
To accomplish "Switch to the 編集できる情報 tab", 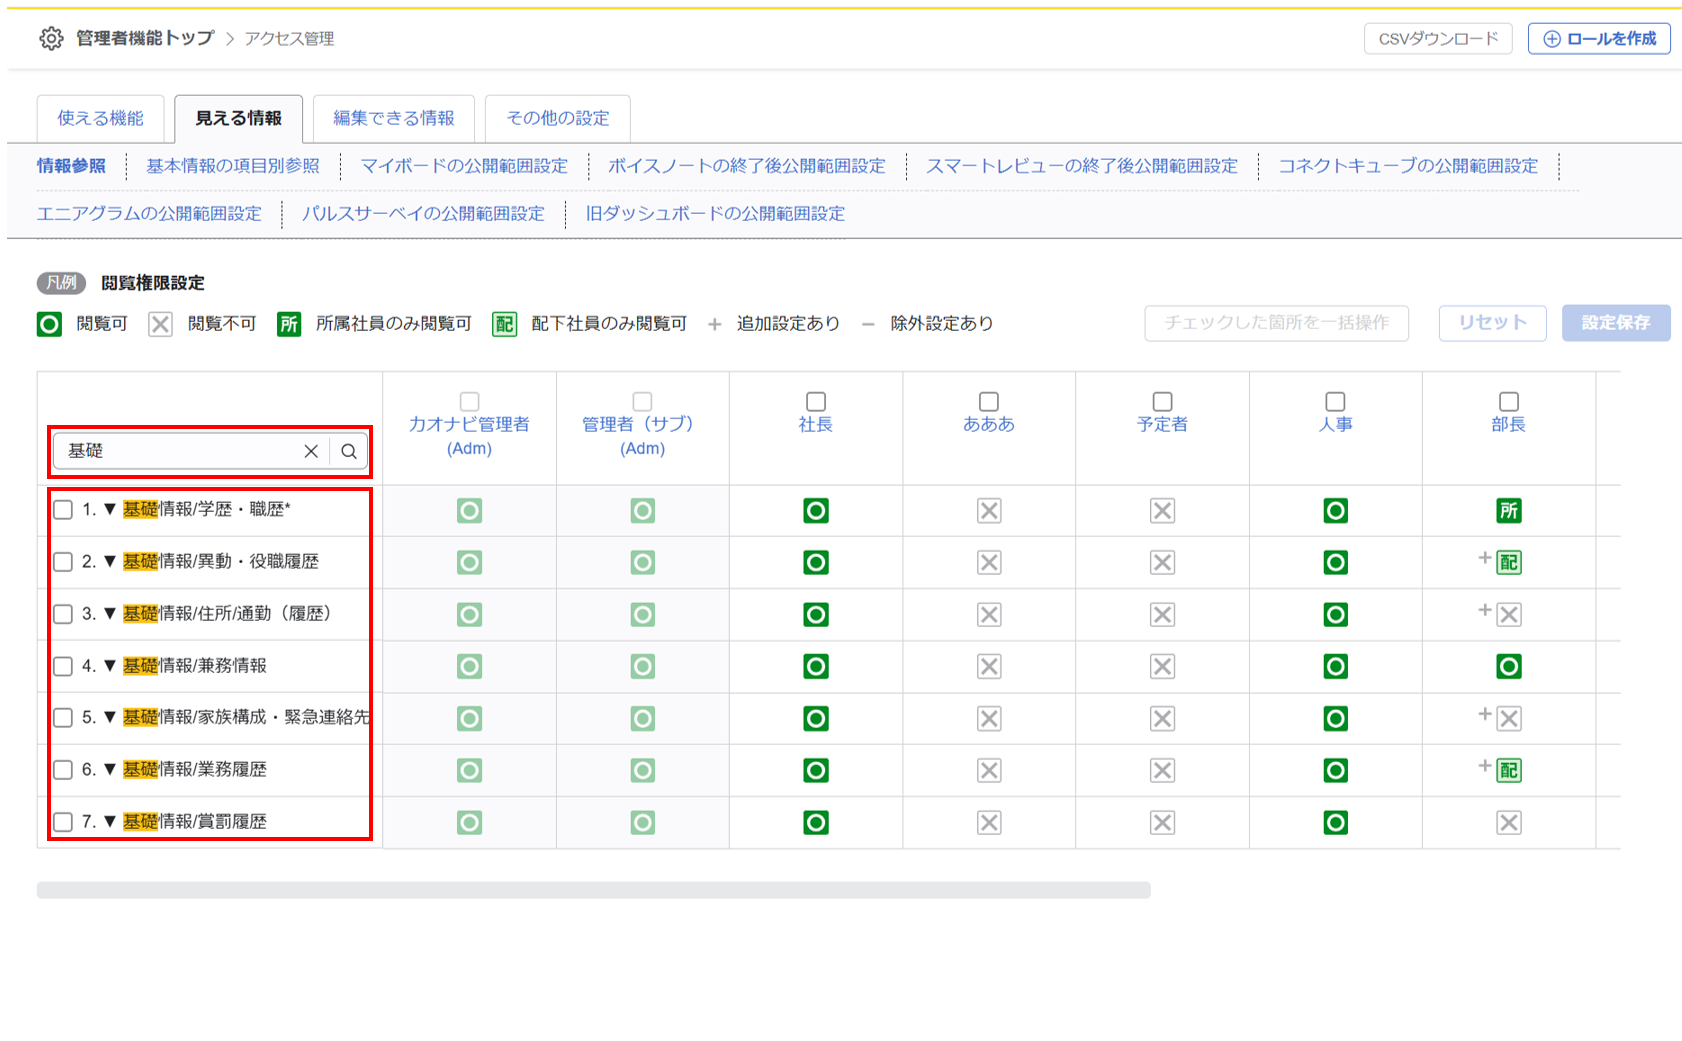I will click(394, 118).
